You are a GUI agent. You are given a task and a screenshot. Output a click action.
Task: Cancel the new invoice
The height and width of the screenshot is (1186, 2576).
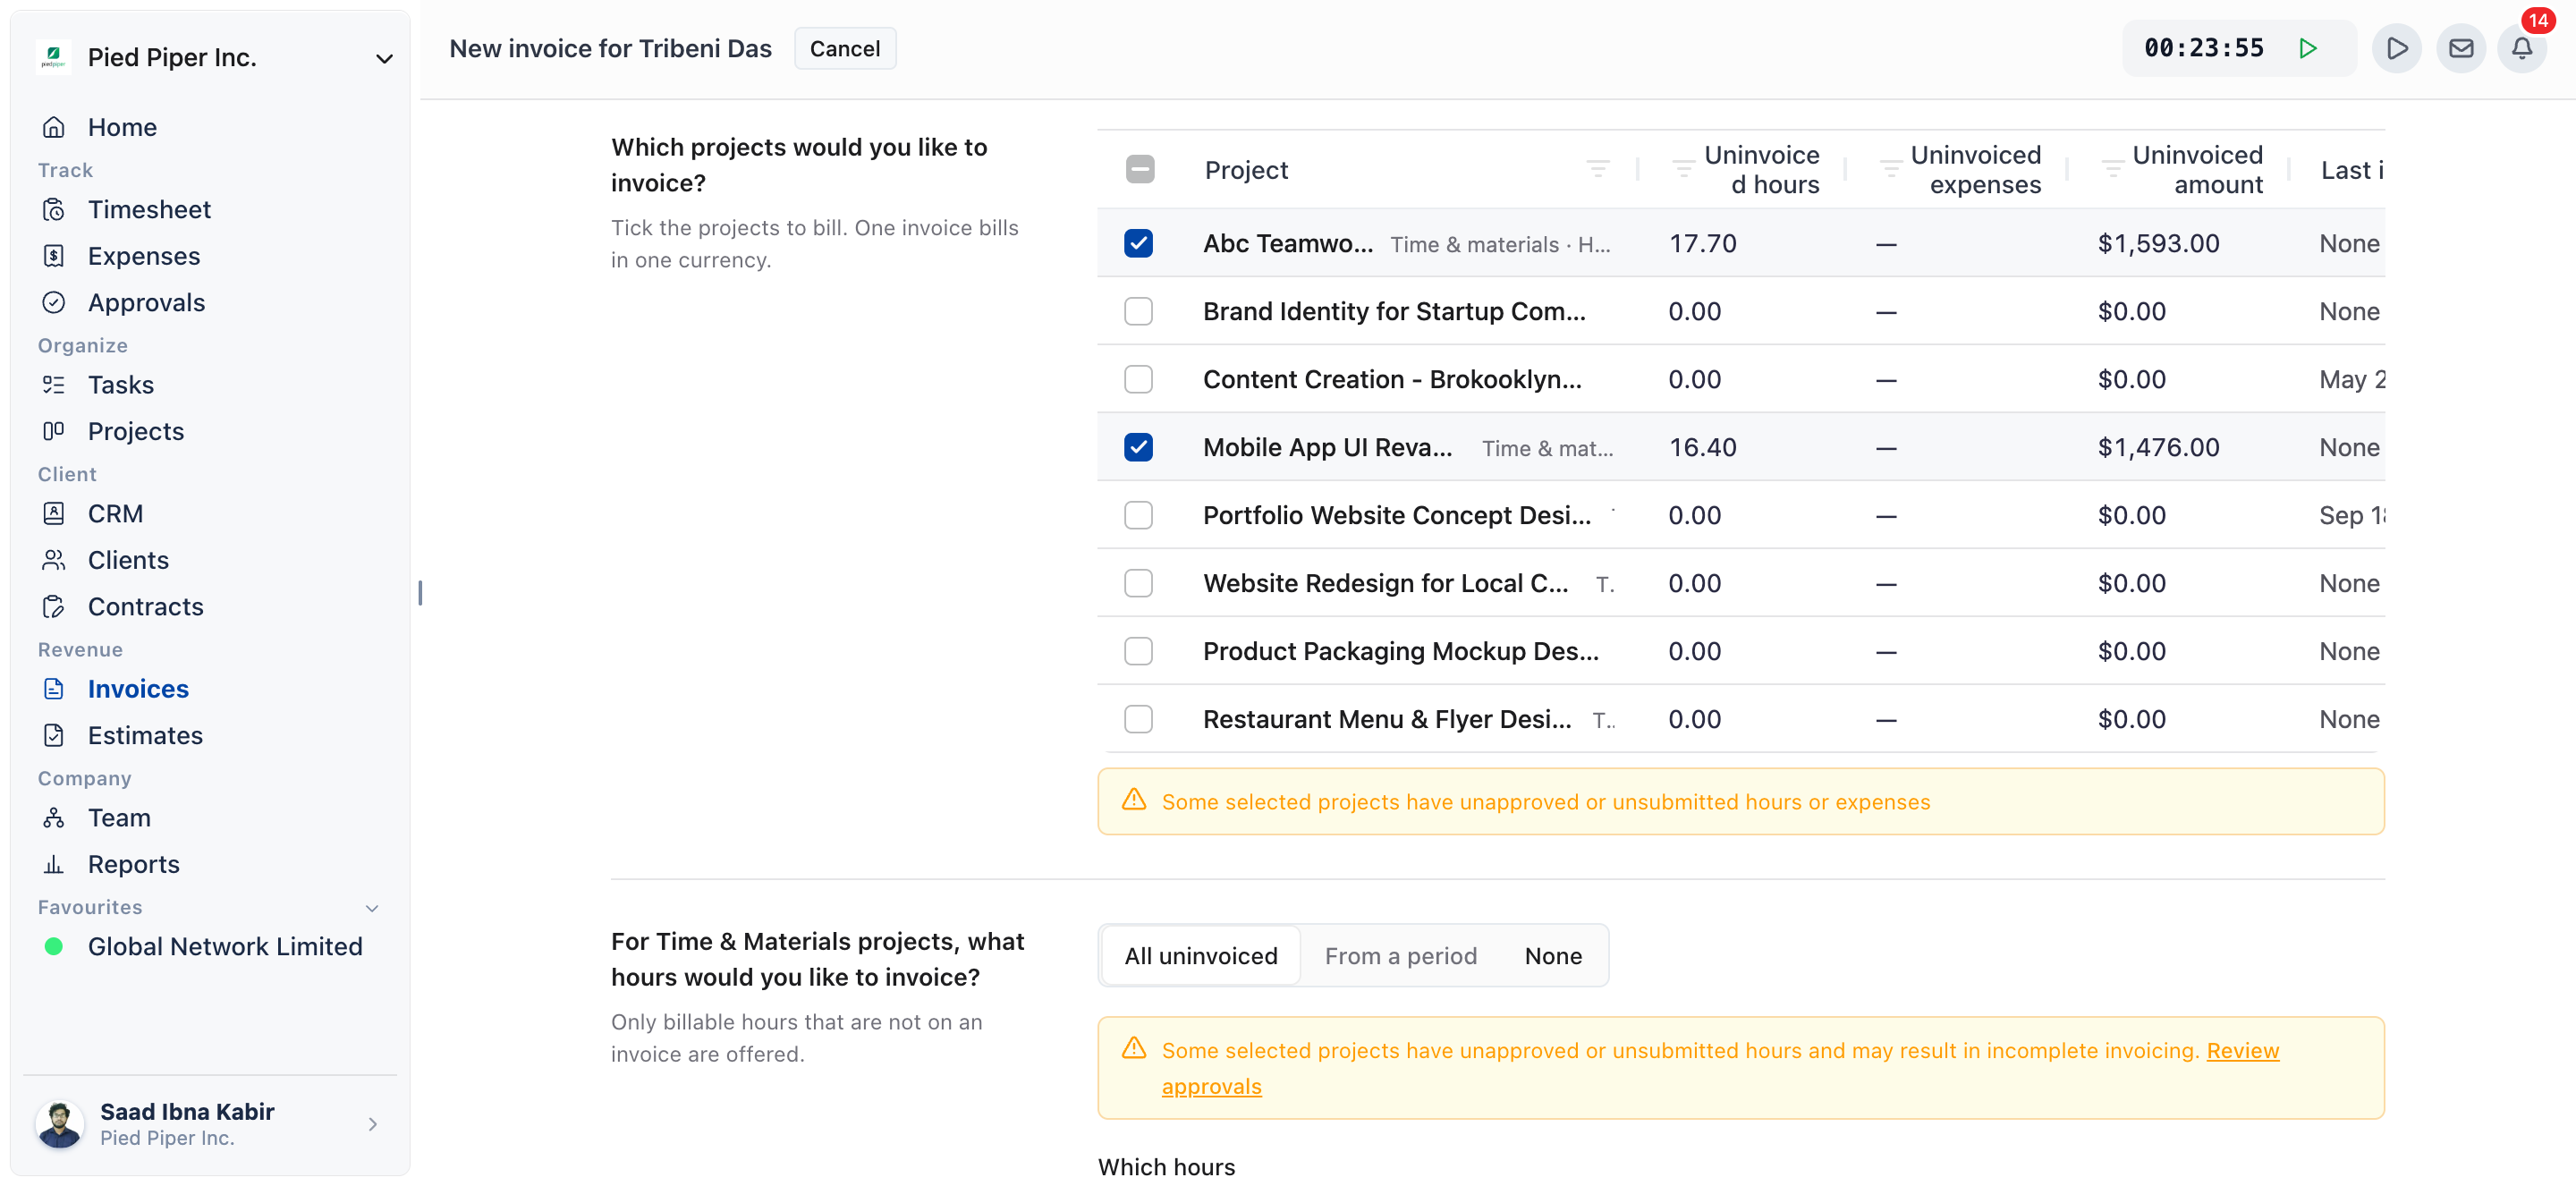pyautogui.click(x=845, y=48)
